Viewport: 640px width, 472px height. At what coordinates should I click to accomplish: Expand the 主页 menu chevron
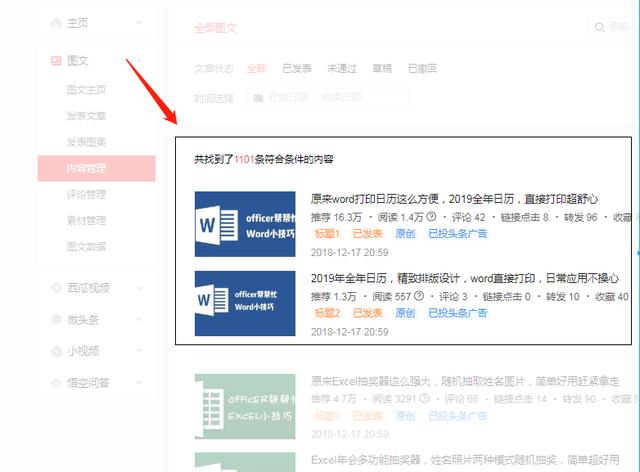coord(139,22)
